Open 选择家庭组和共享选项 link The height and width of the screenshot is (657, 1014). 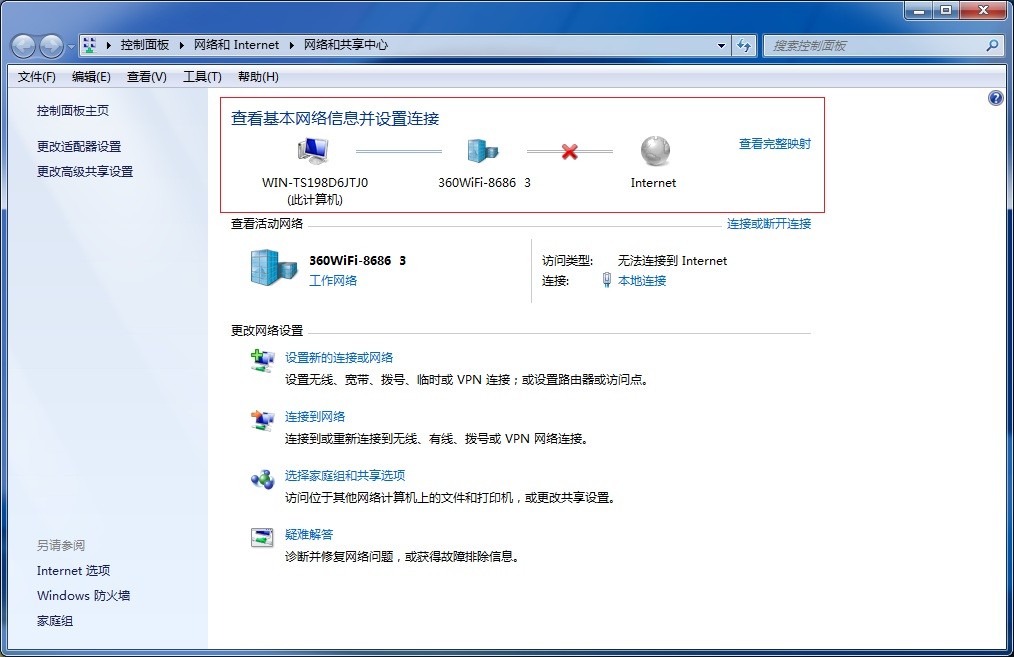click(345, 475)
